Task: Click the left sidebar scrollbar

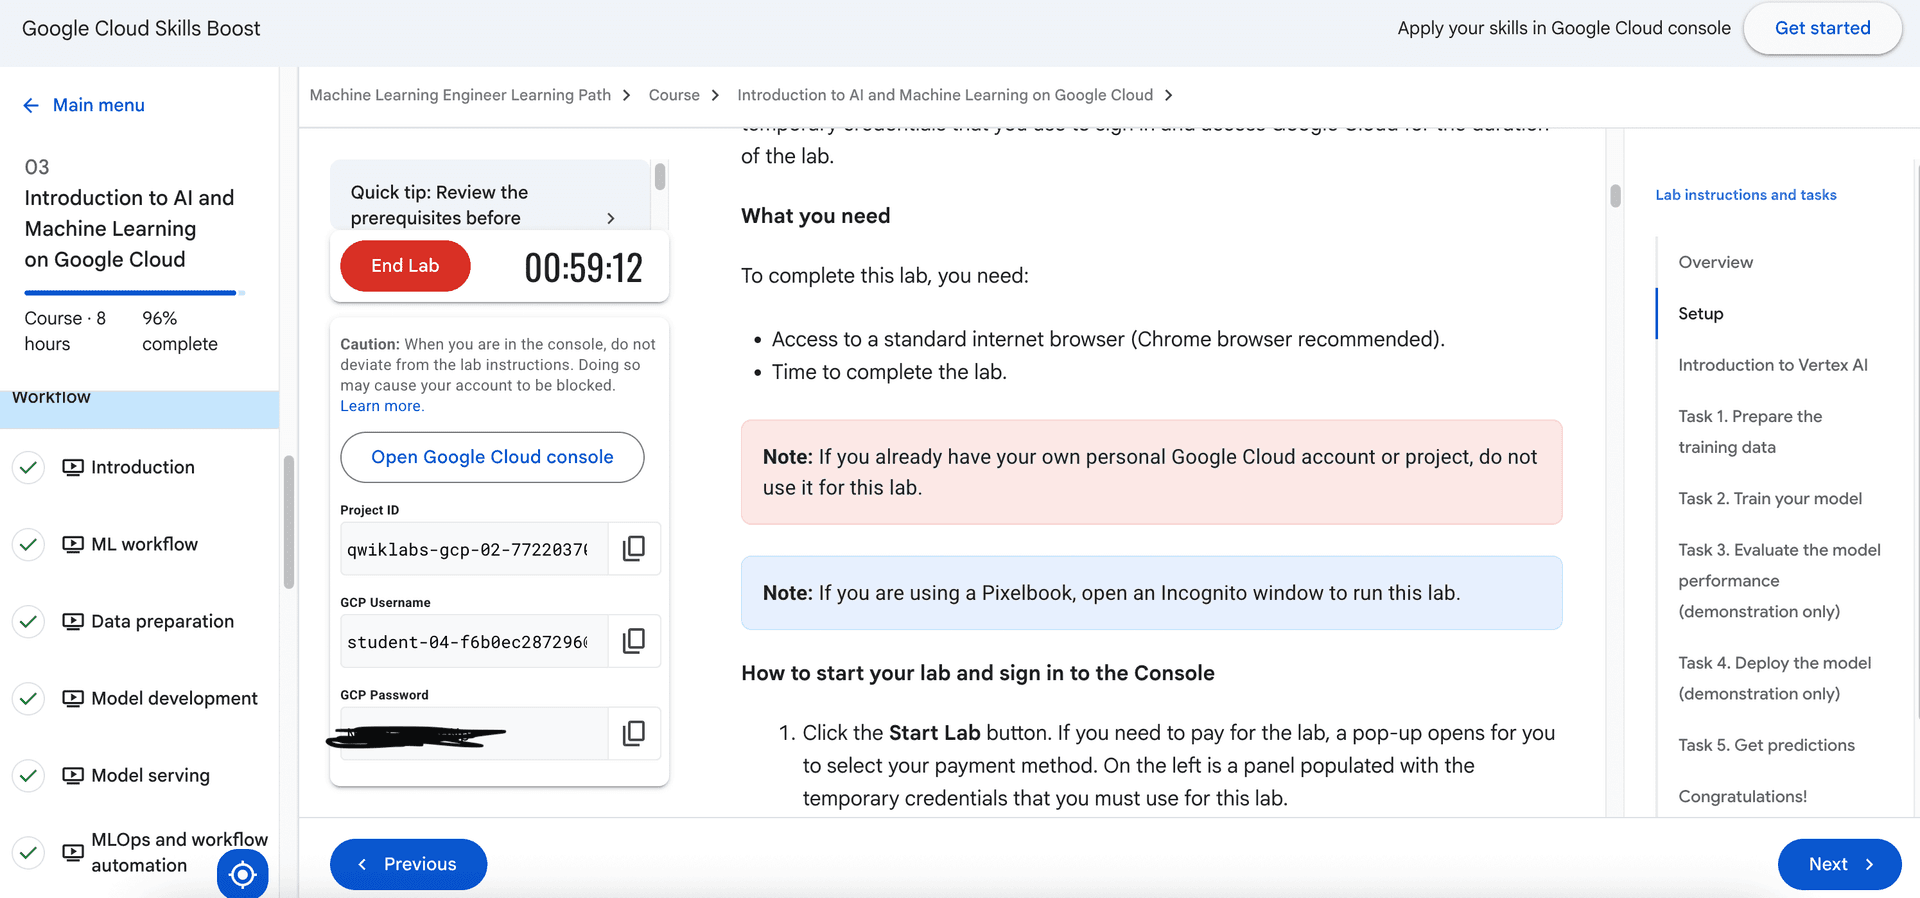Action: click(288, 522)
